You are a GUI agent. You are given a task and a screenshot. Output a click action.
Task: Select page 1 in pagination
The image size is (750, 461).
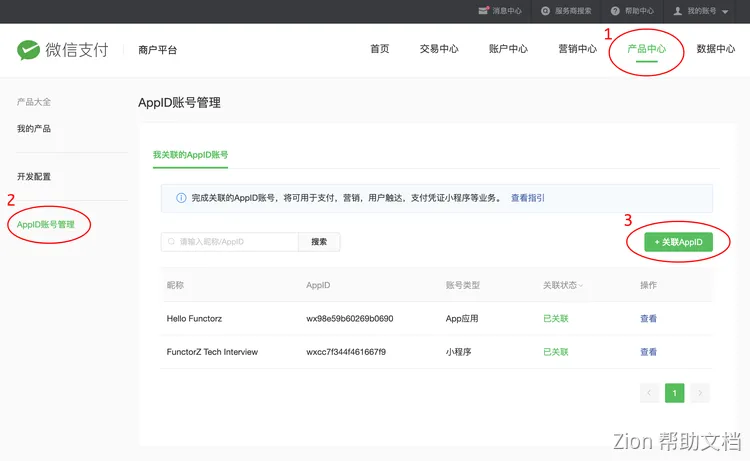[674, 393]
